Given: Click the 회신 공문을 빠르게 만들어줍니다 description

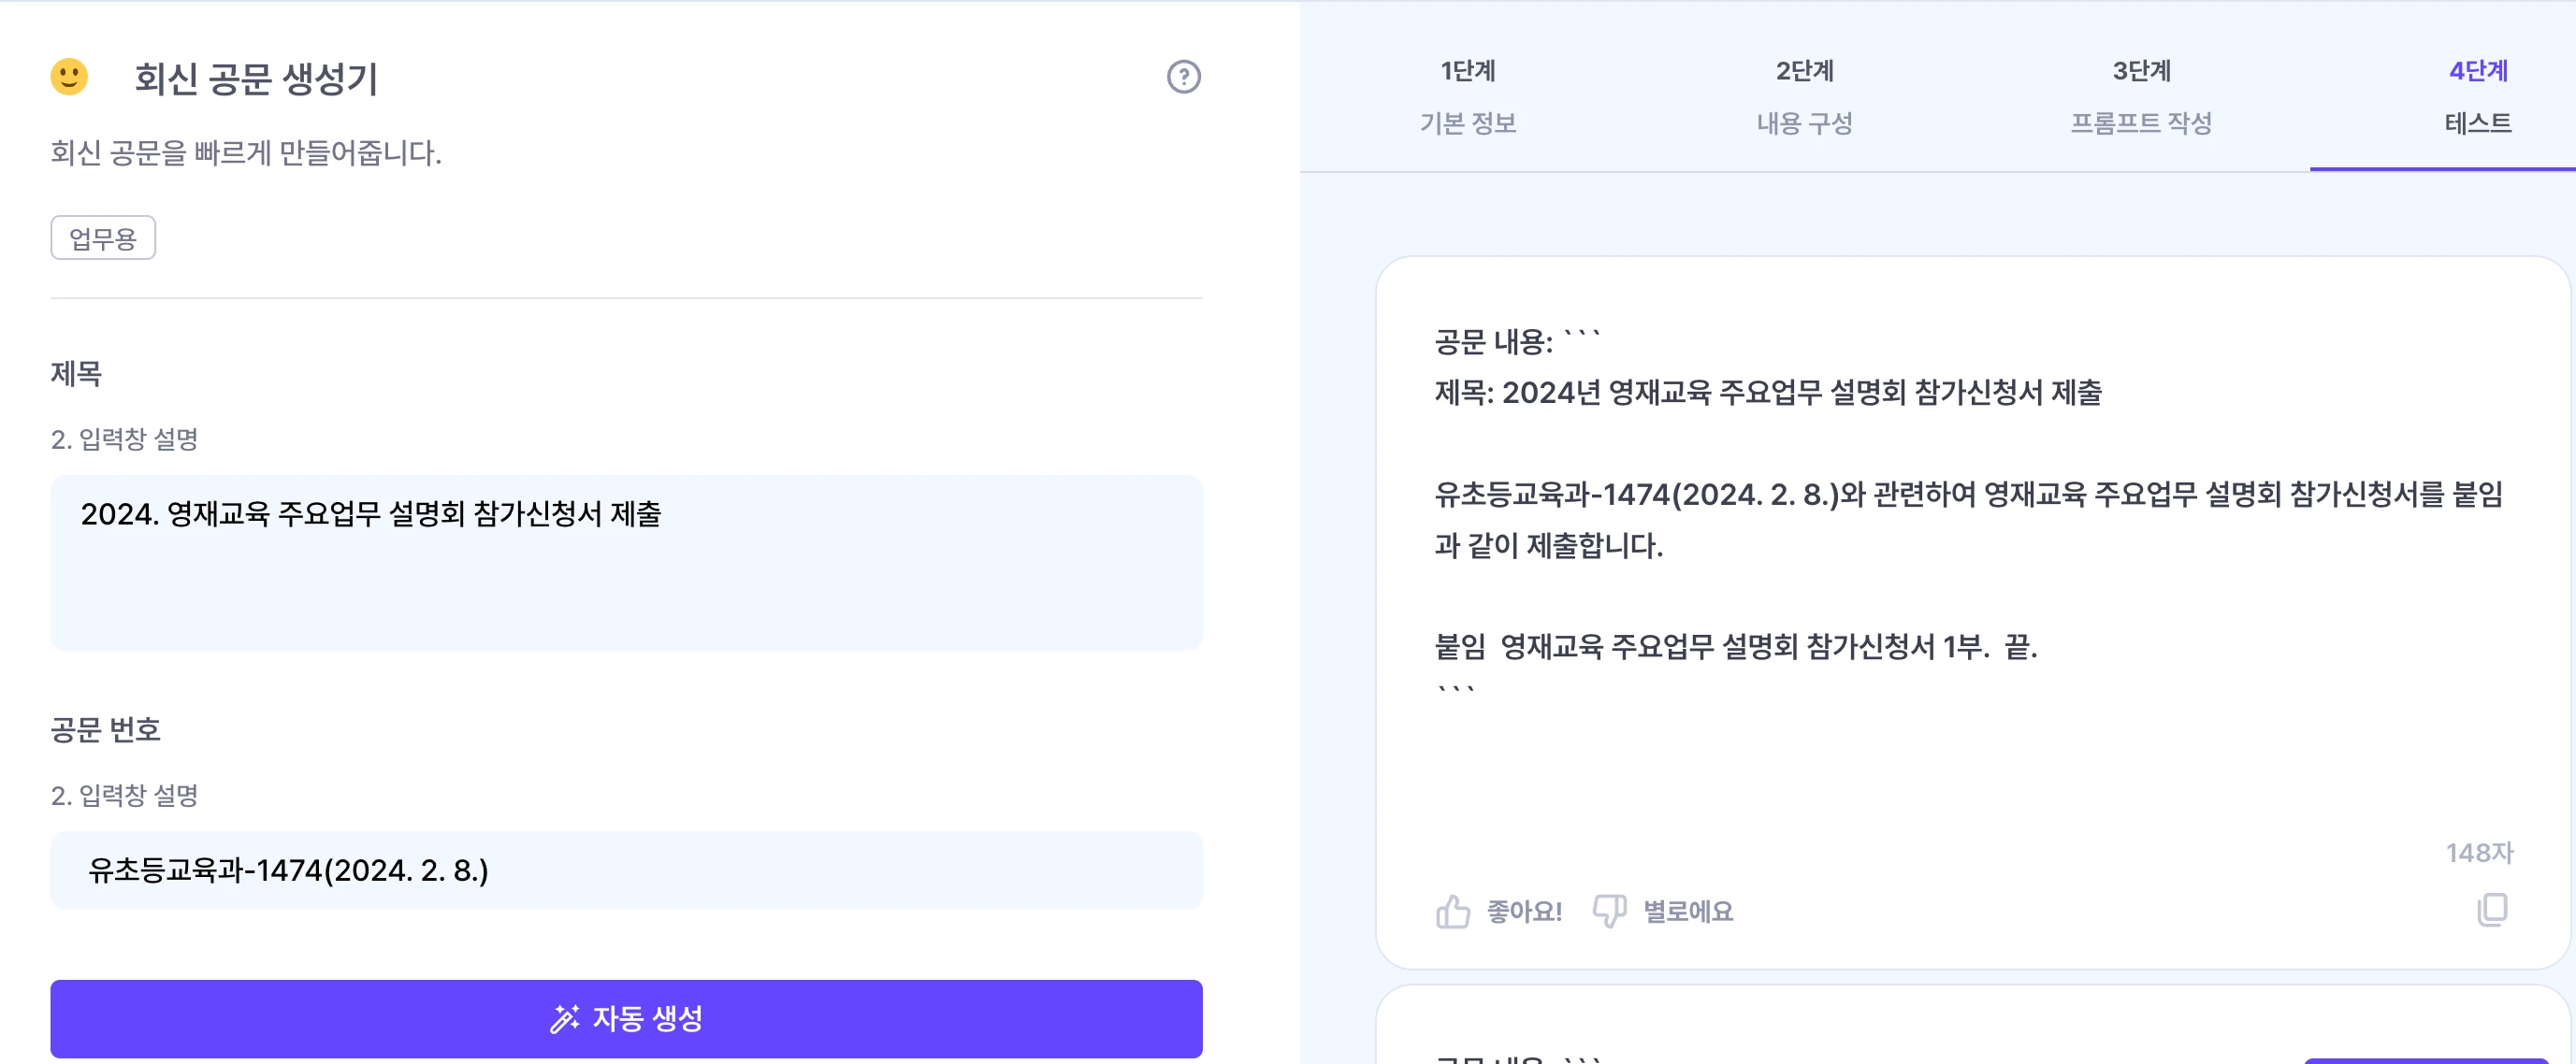Looking at the screenshot, I should (x=246, y=153).
